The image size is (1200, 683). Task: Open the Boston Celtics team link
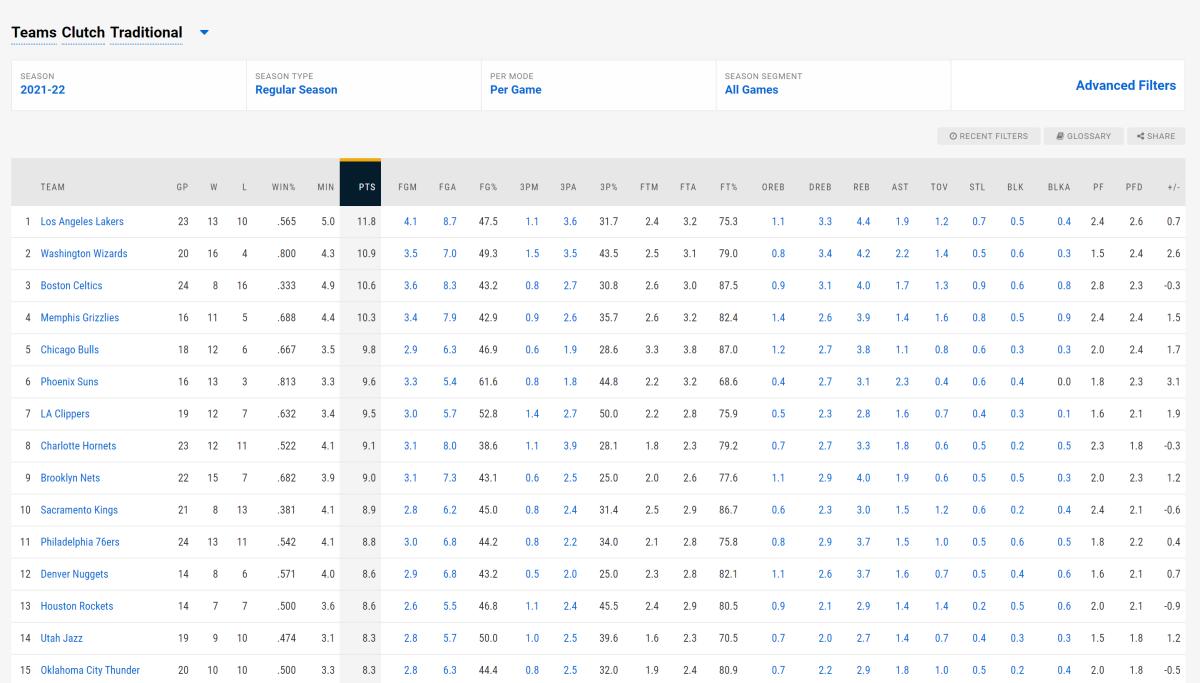[71, 286]
